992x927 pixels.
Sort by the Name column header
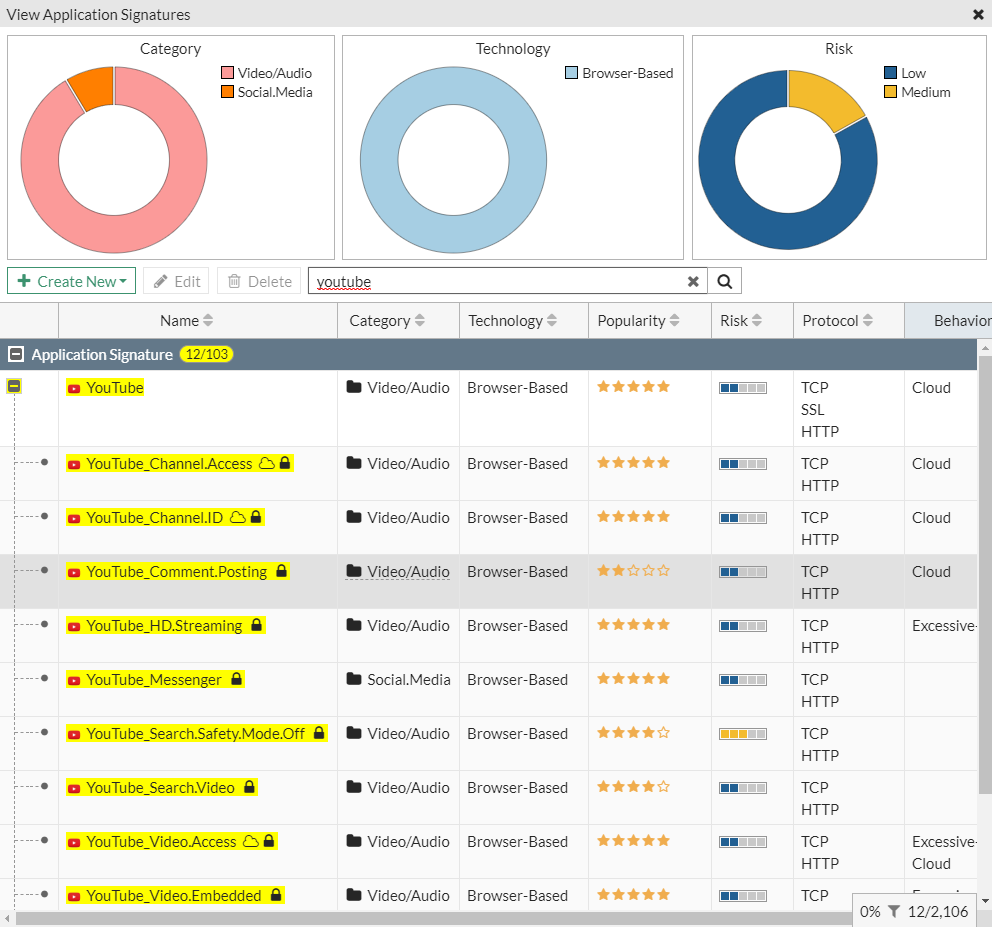tap(187, 321)
